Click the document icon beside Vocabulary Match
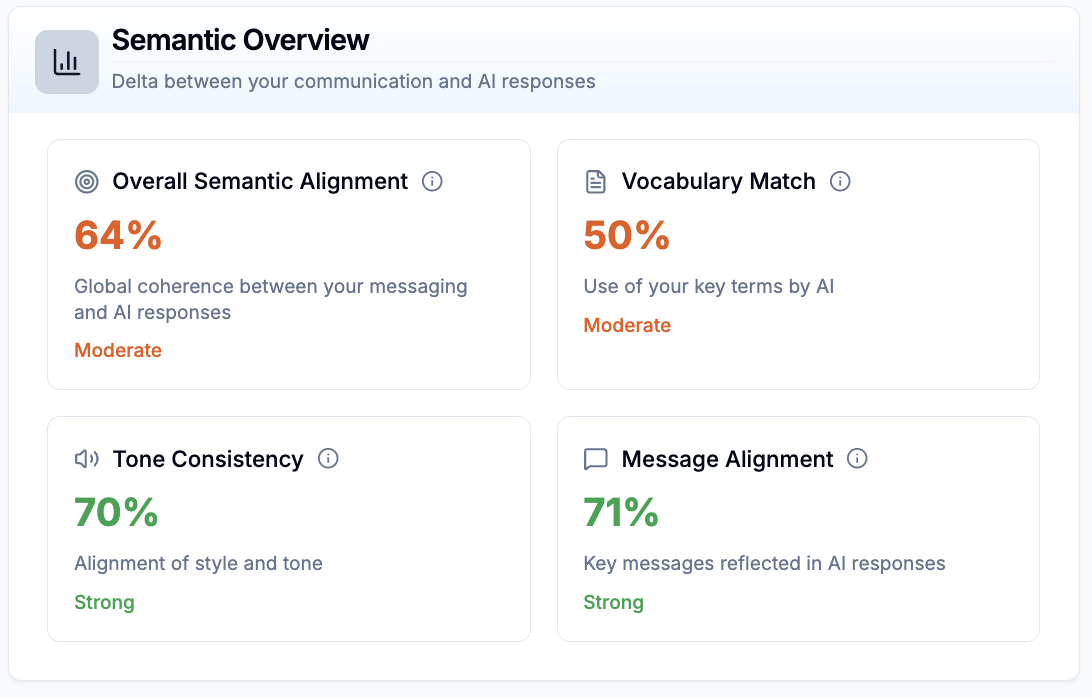1092x698 pixels. point(596,181)
